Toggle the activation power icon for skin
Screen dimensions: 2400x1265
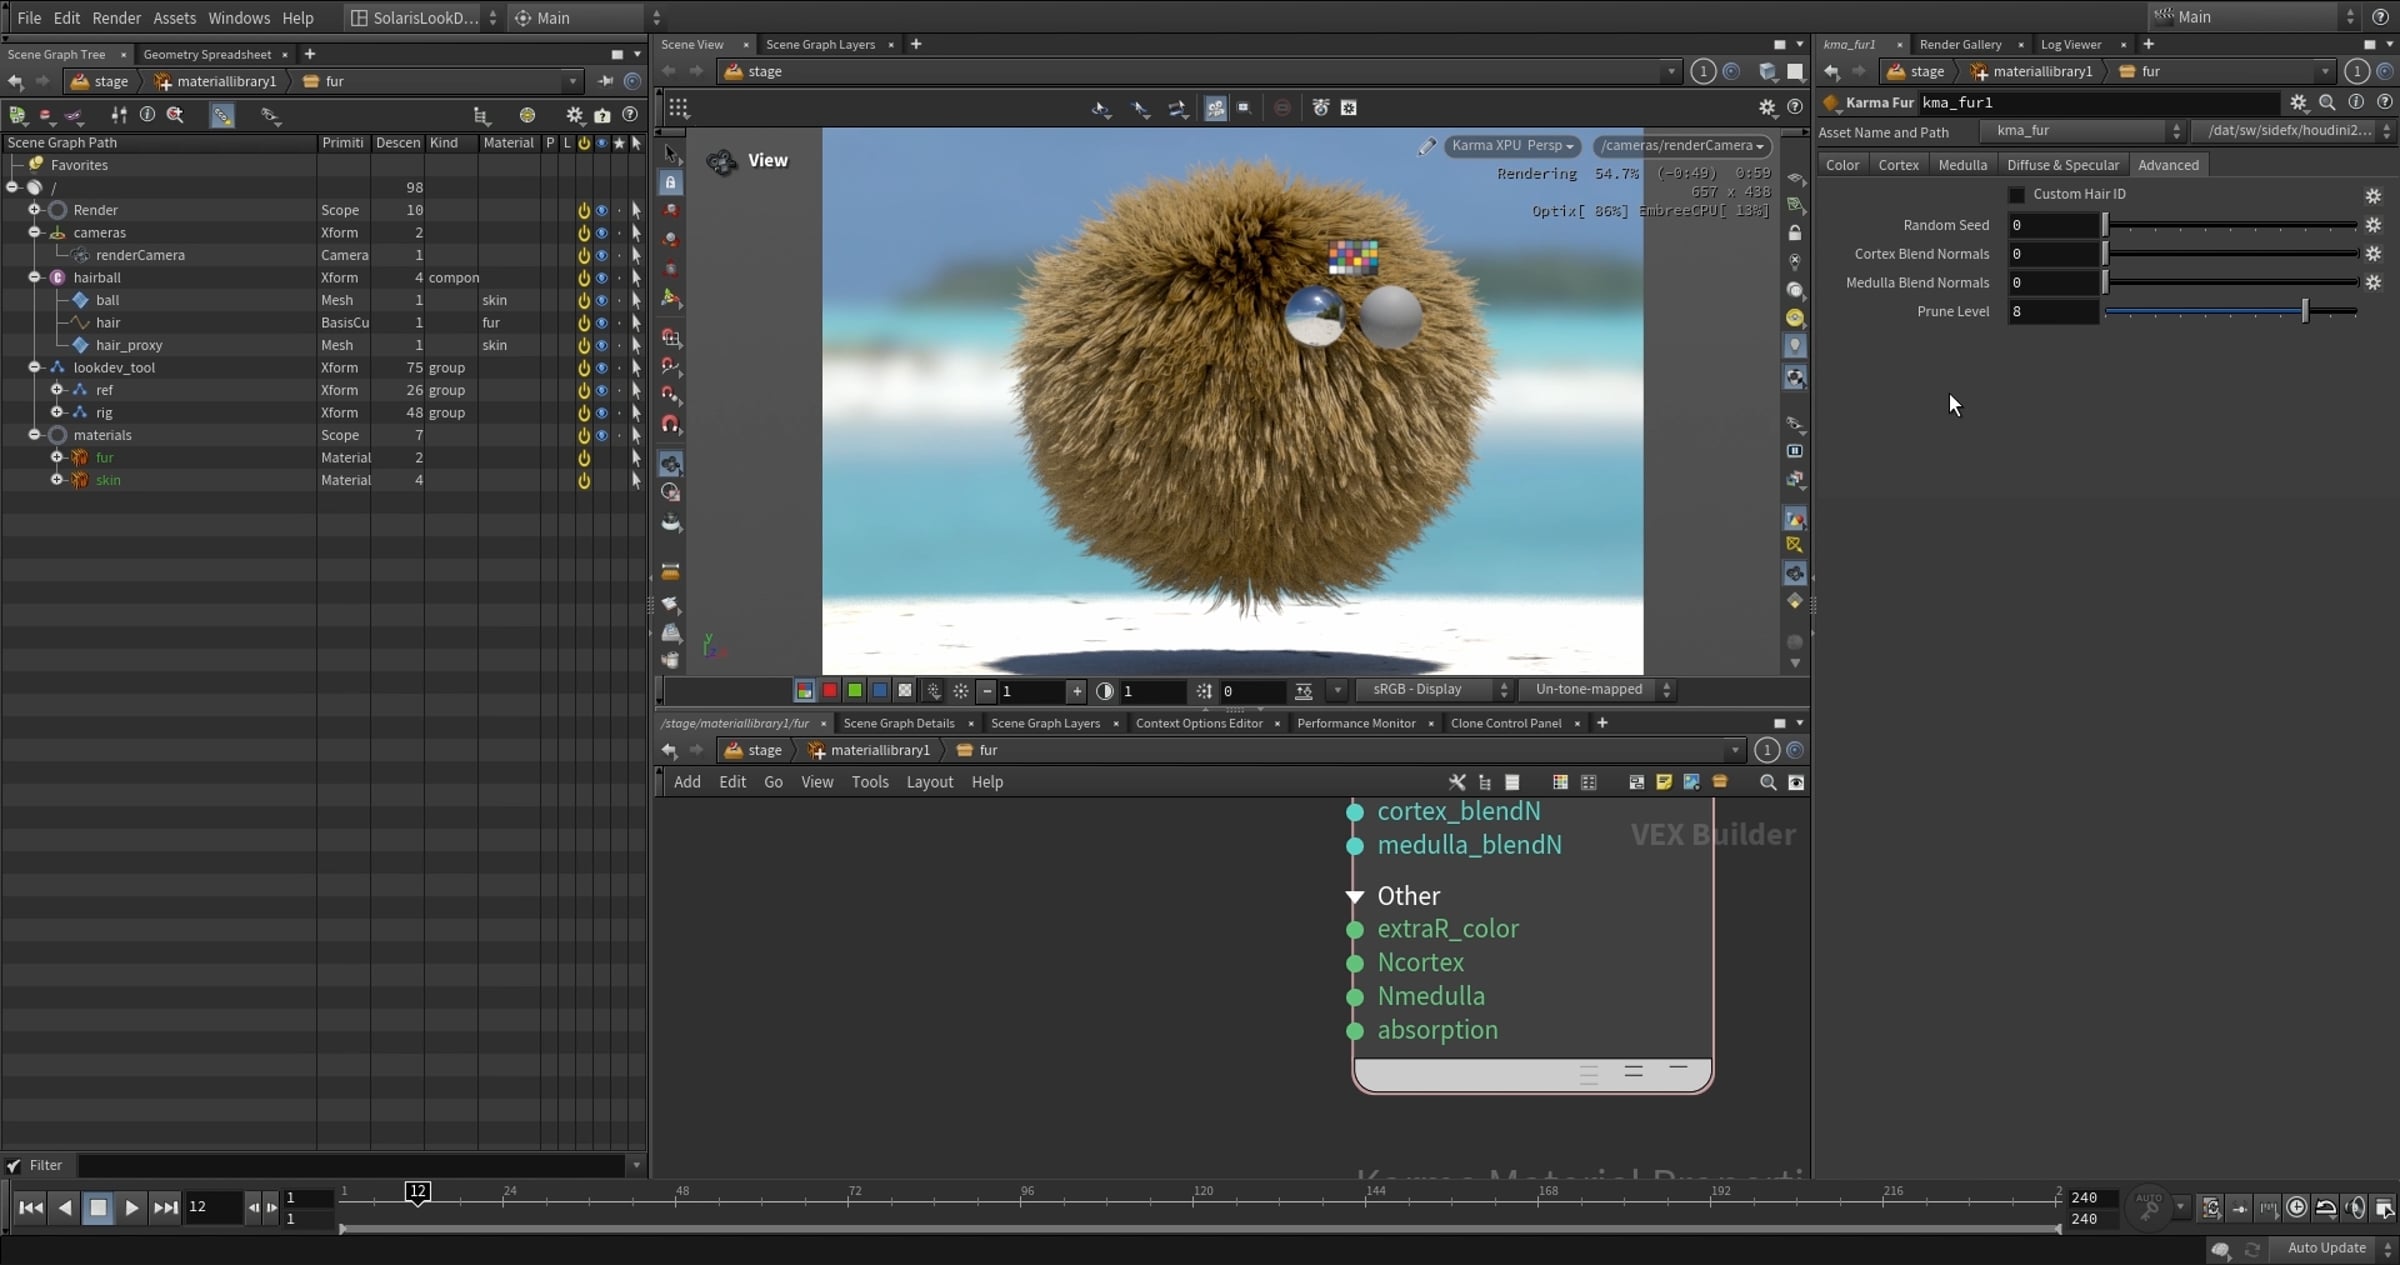(x=584, y=480)
